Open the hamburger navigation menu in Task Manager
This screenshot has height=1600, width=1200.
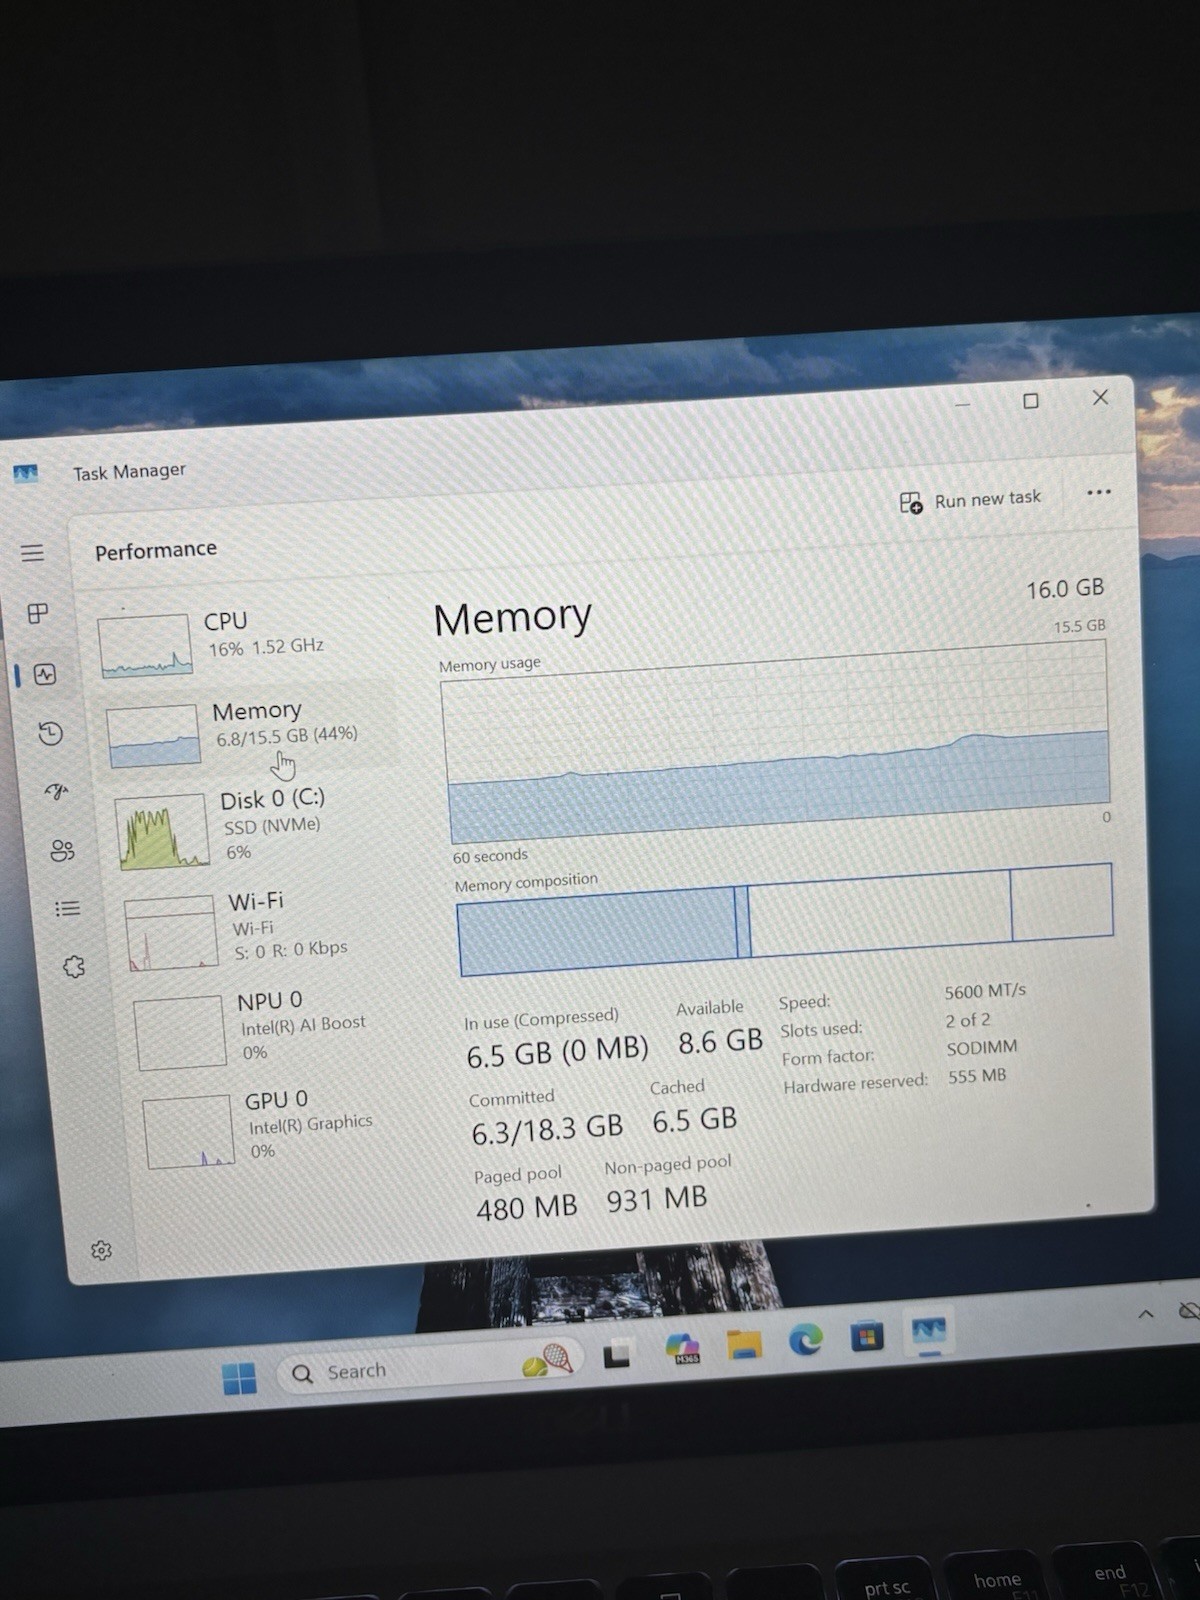click(32, 553)
